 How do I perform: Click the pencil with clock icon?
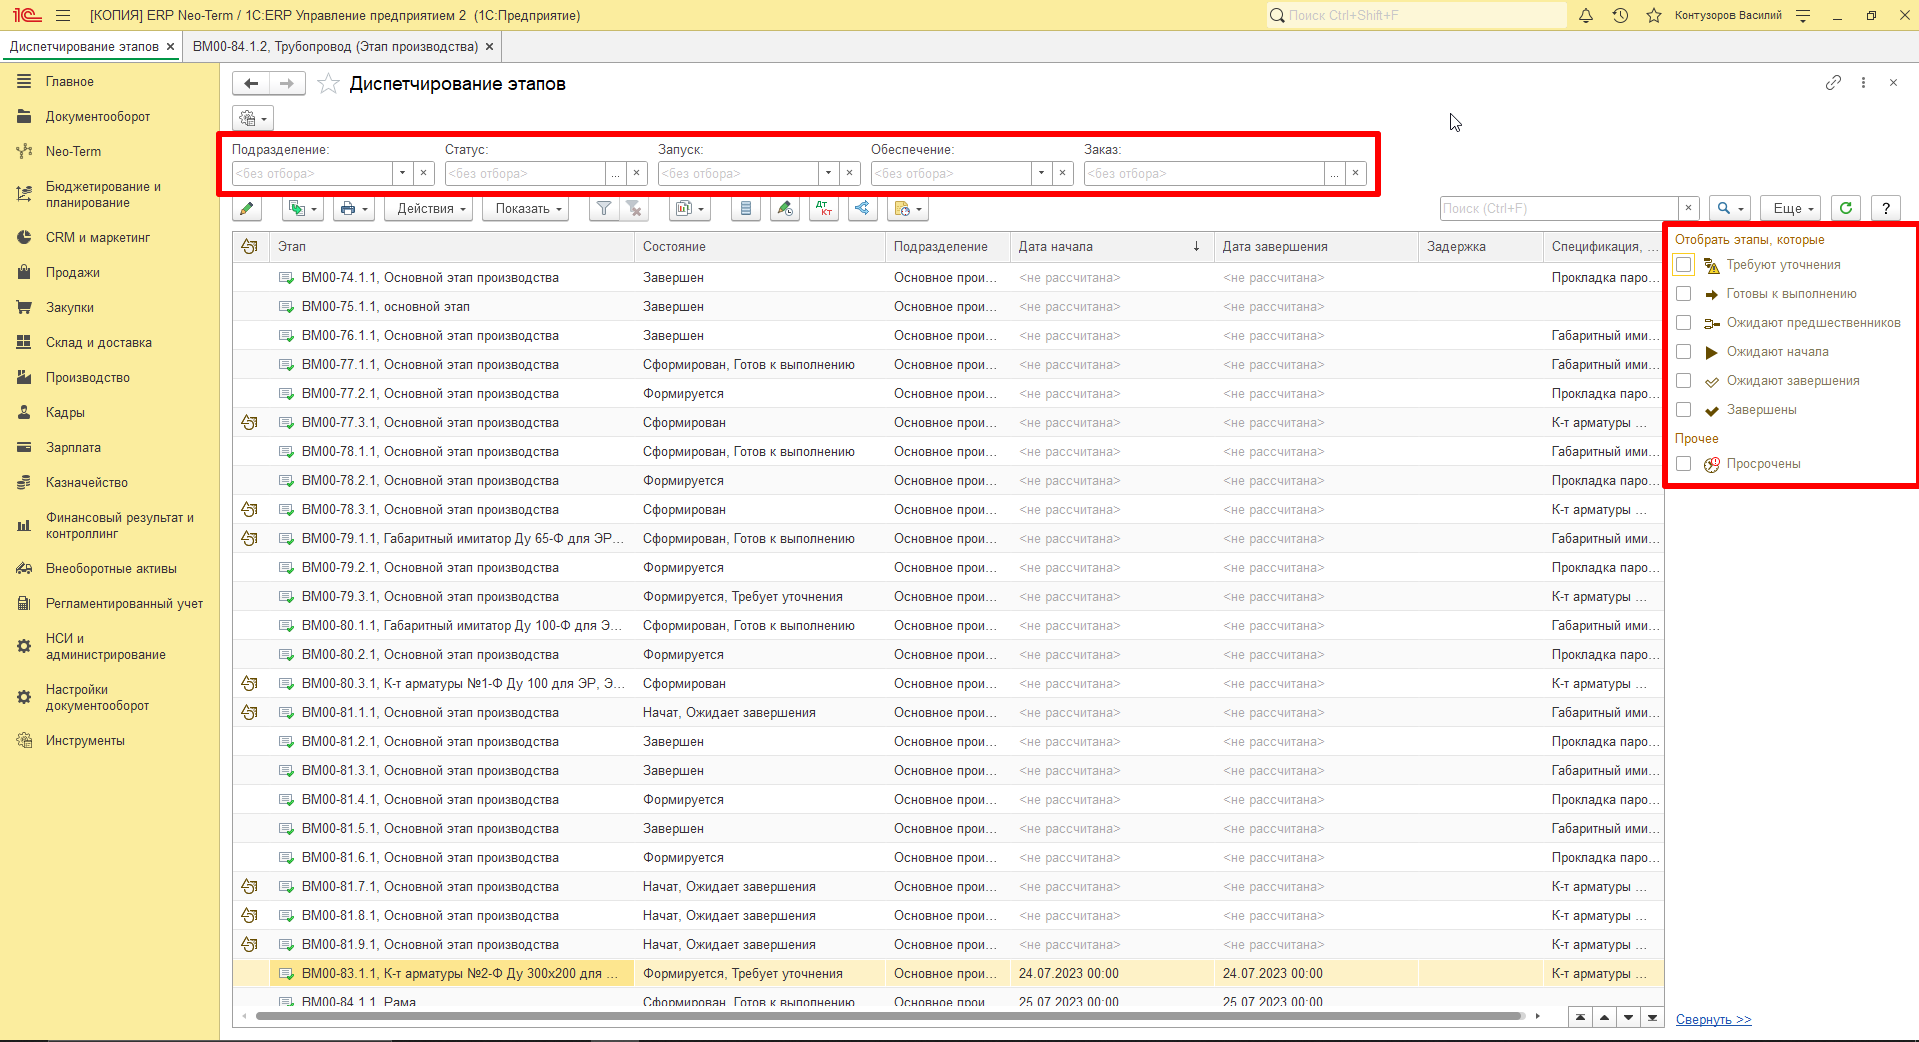click(x=785, y=209)
